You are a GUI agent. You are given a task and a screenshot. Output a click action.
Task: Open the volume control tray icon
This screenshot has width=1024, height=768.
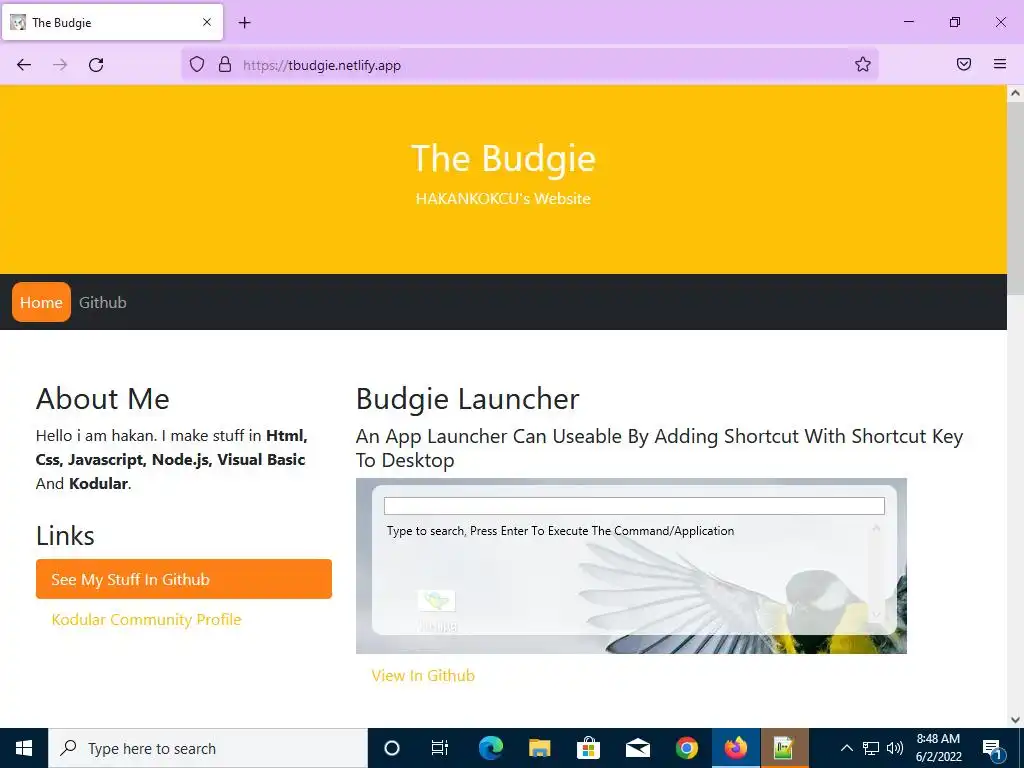click(x=895, y=748)
